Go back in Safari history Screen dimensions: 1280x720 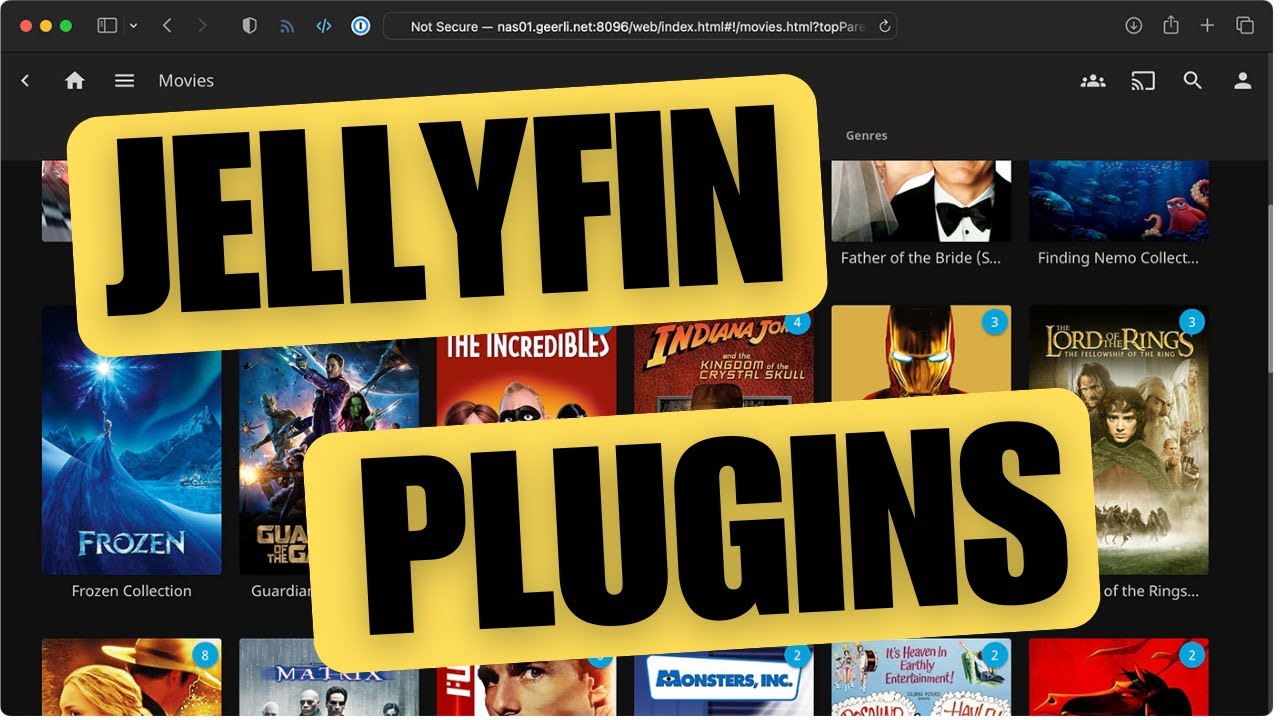167,26
